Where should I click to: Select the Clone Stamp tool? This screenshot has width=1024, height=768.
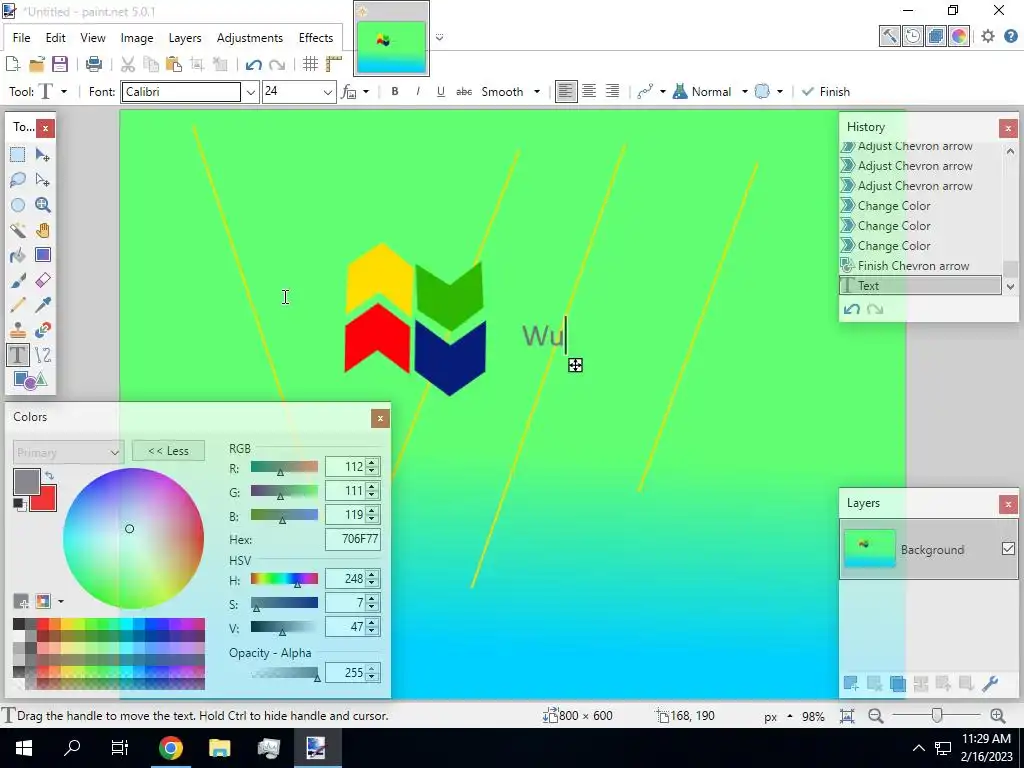[x=18, y=330]
